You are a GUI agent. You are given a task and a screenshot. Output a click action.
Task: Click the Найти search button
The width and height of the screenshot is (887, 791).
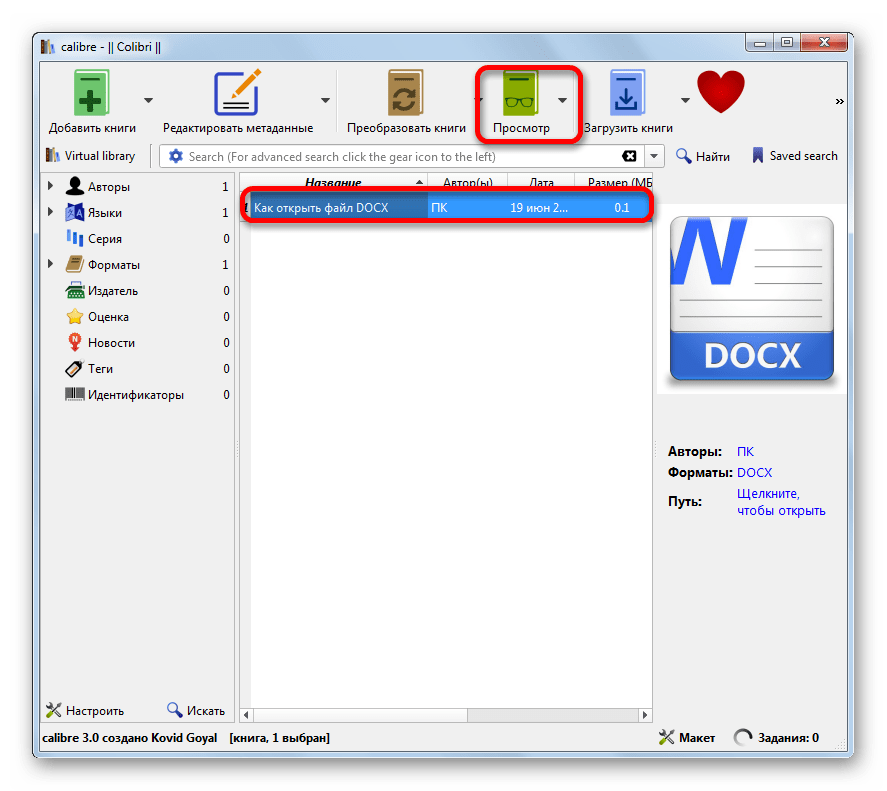point(703,156)
